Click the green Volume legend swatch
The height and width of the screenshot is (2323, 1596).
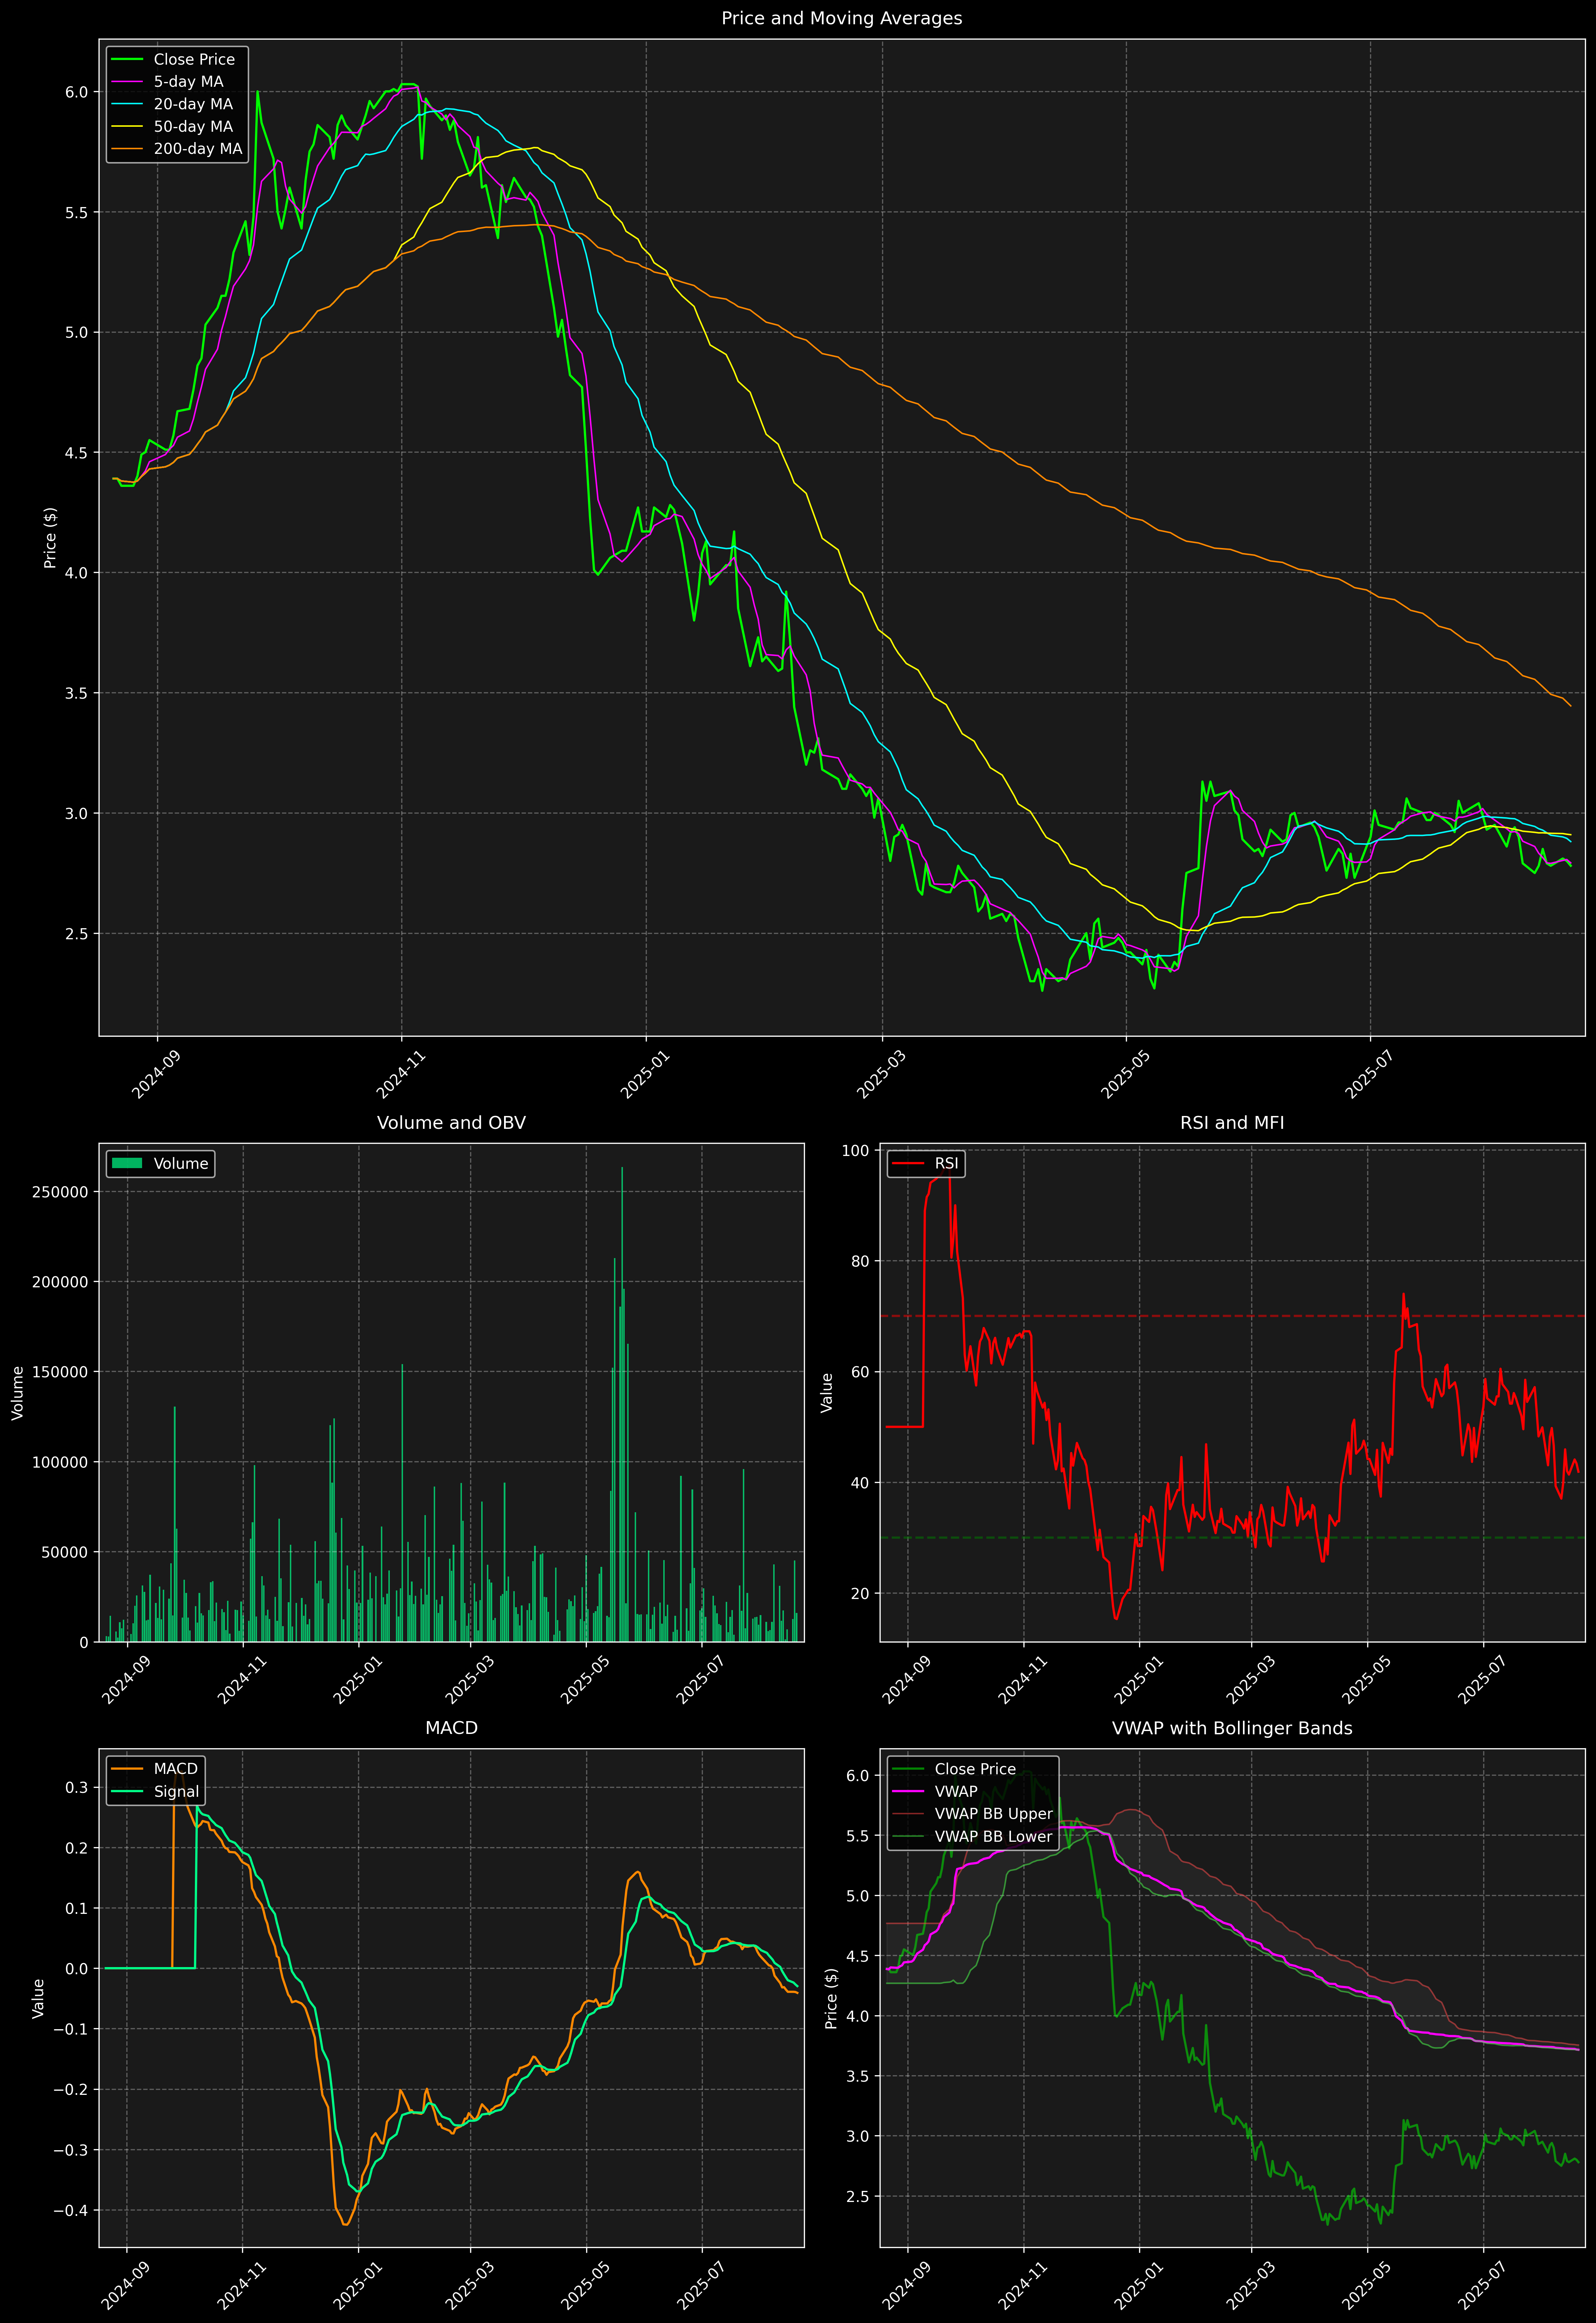[127, 1163]
